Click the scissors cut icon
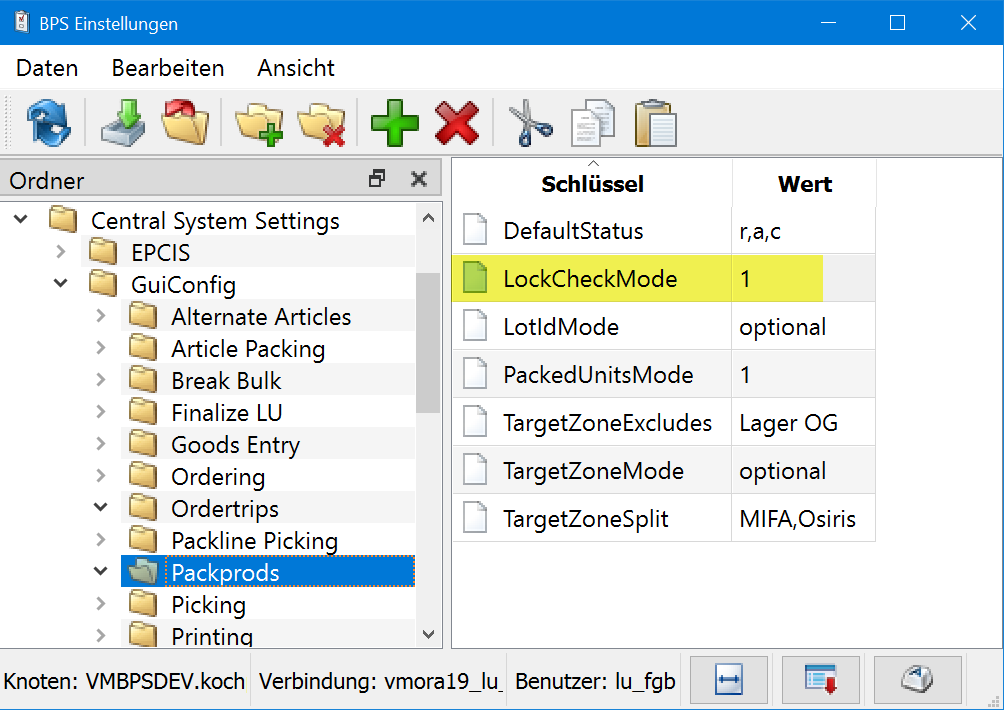1004x710 pixels. (530, 124)
